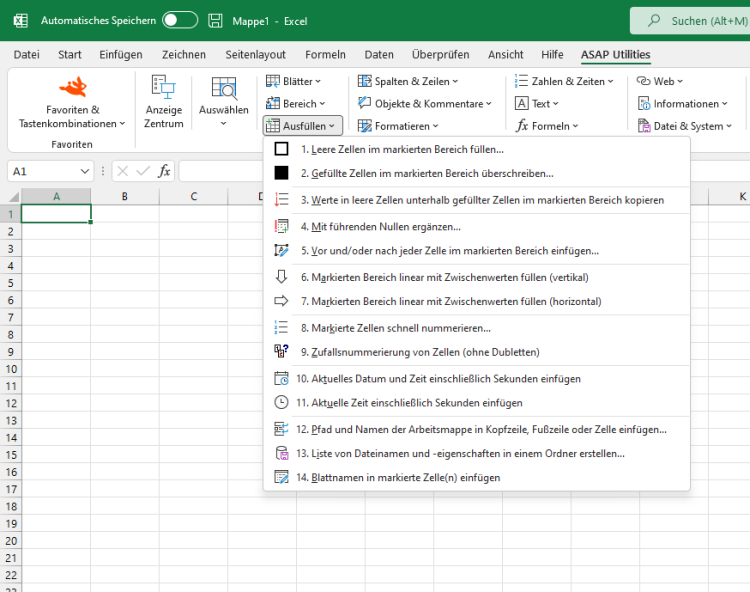
Task: Click the save disk icon
Action: pos(215,21)
